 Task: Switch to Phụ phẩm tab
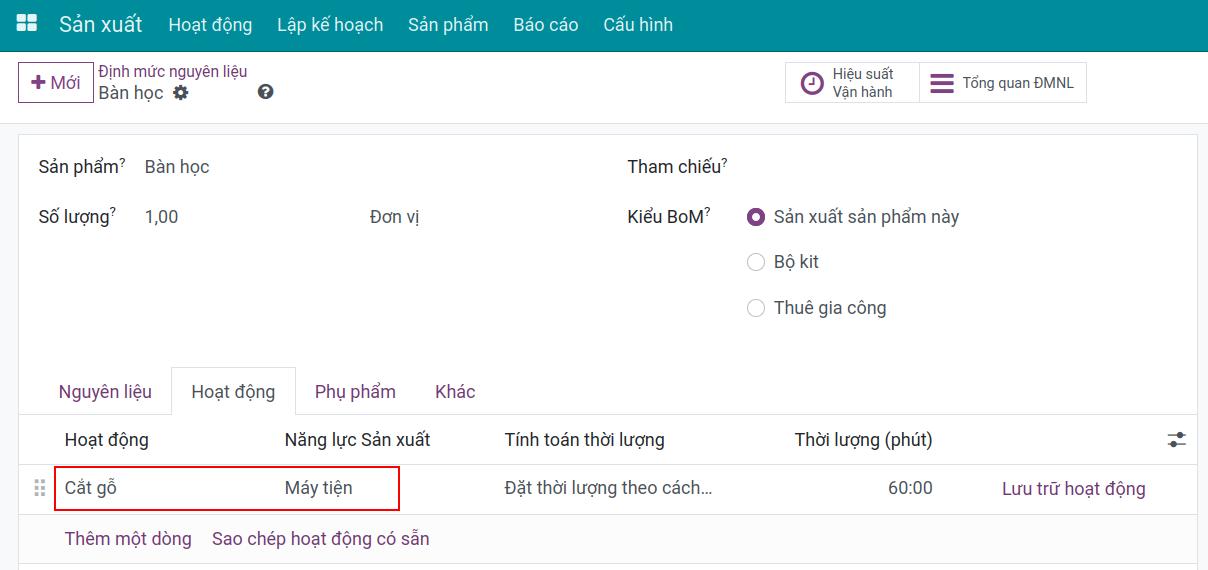[x=355, y=392]
